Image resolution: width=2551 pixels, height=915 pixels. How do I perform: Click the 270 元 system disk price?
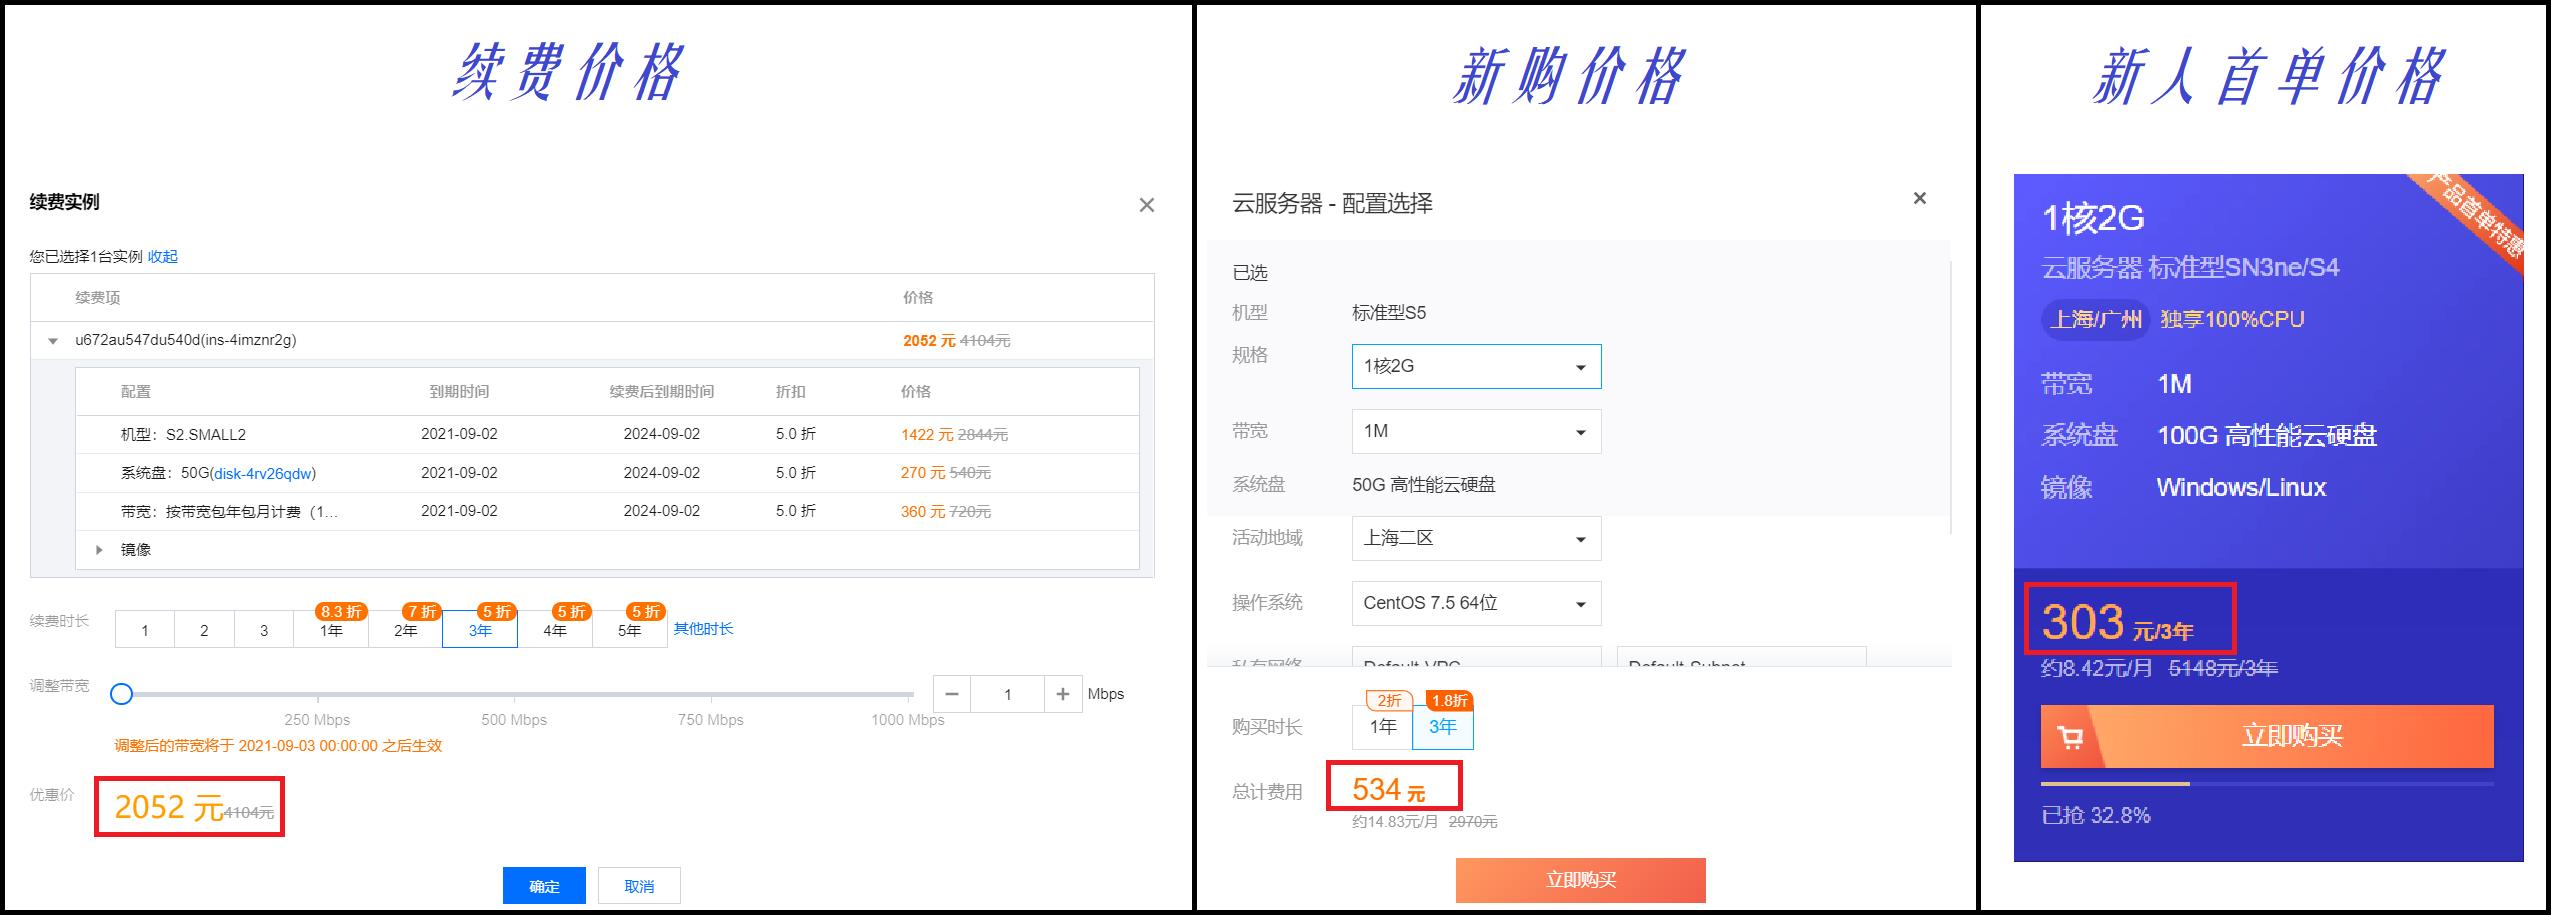pos(923,473)
